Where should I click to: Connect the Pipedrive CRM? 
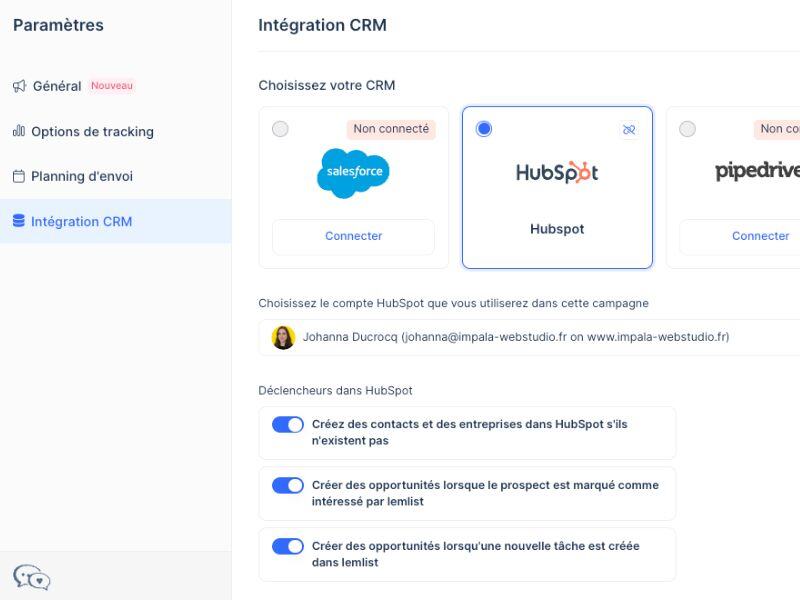[x=740, y=237]
